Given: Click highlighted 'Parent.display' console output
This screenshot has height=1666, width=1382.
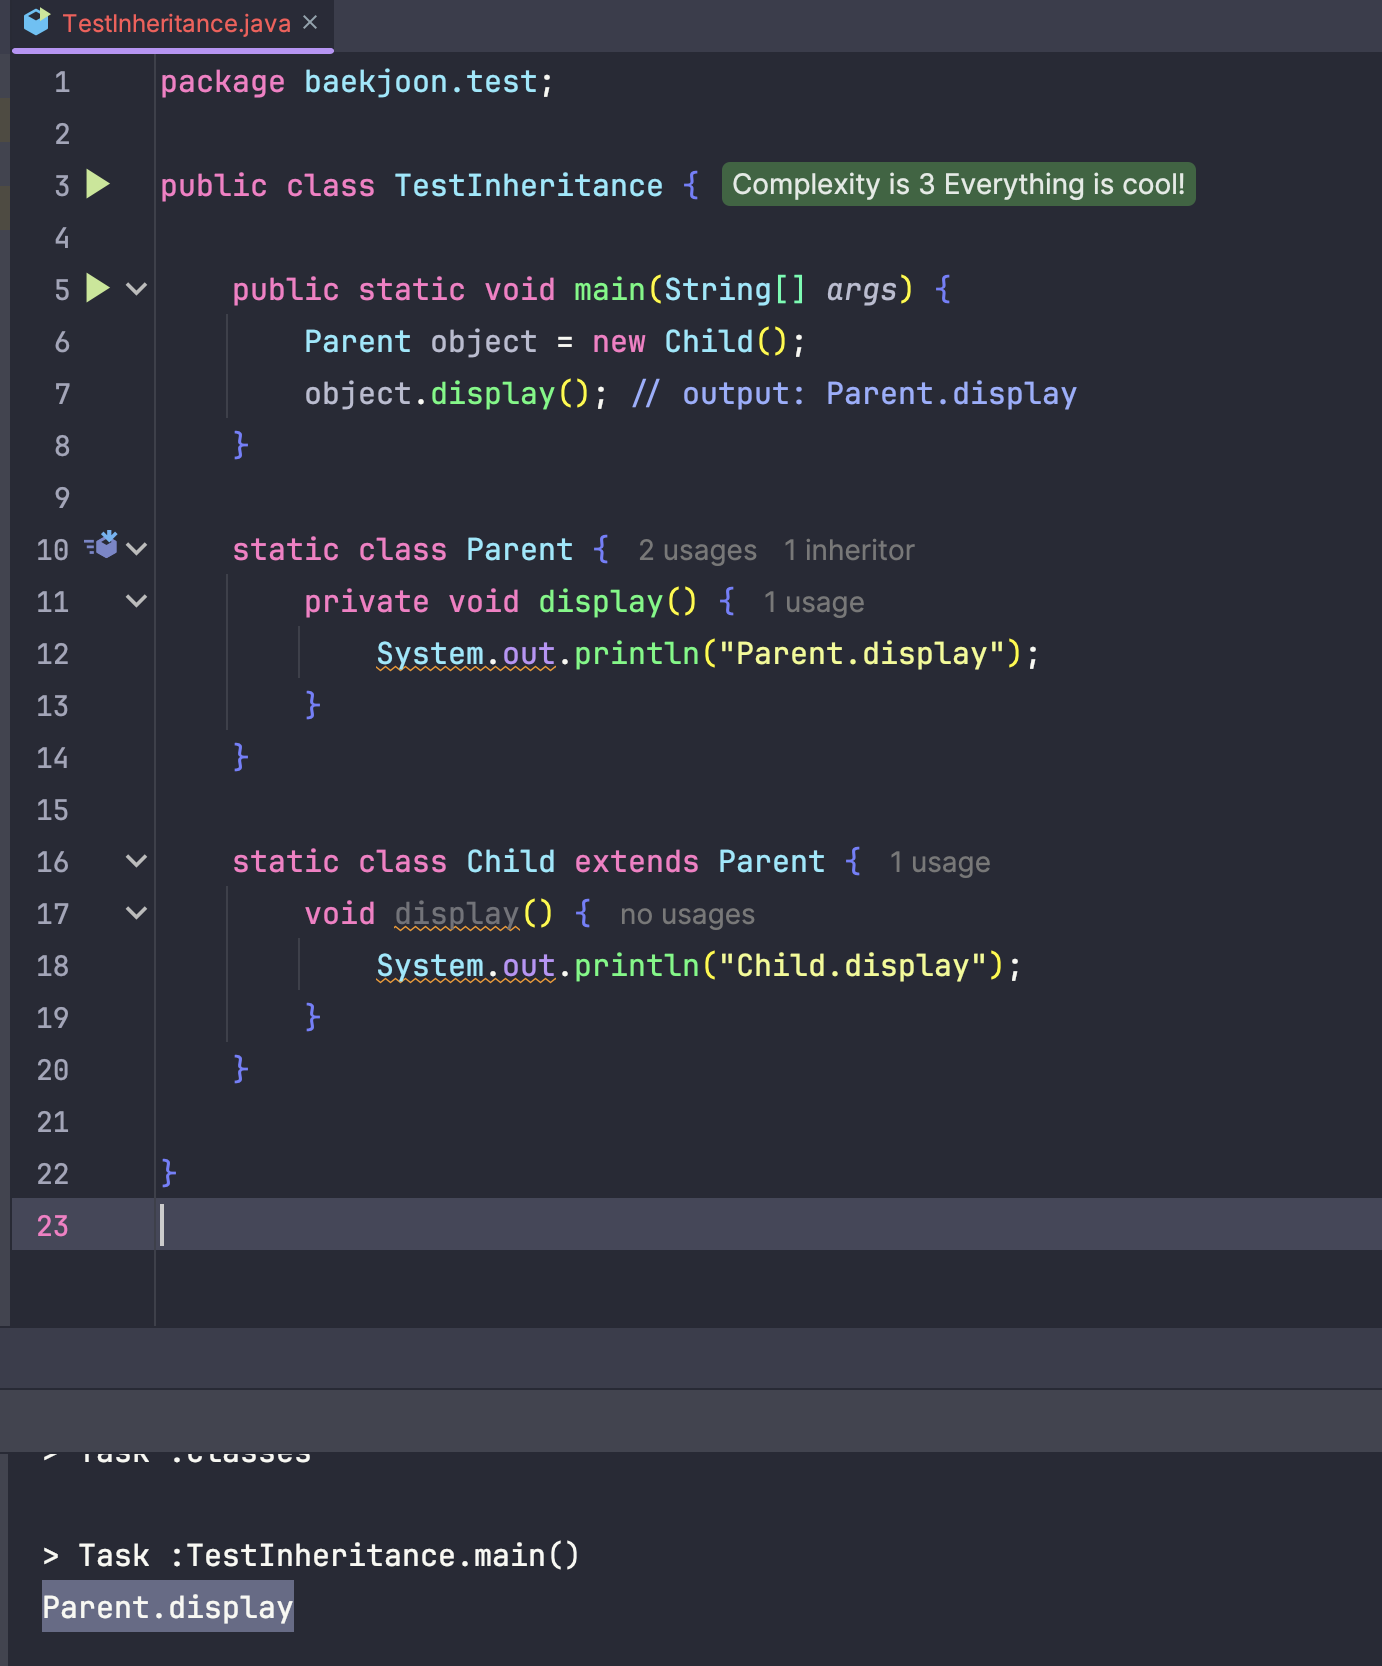Looking at the screenshot, I should pos(168,1607).
